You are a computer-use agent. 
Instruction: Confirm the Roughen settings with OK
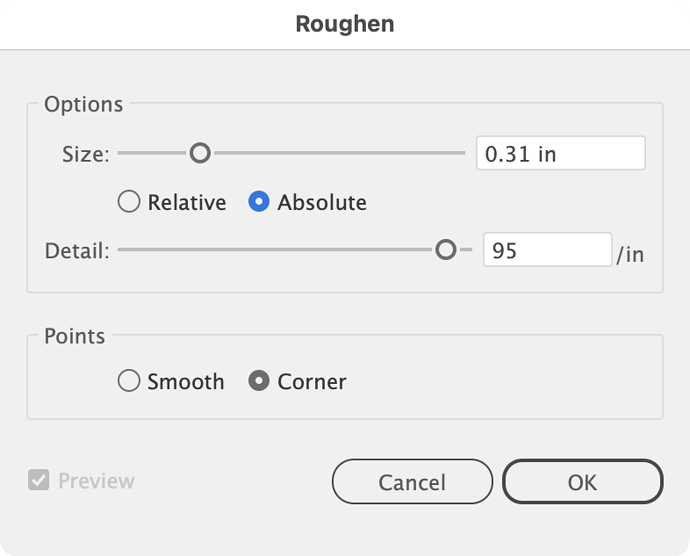click(583, 482)
